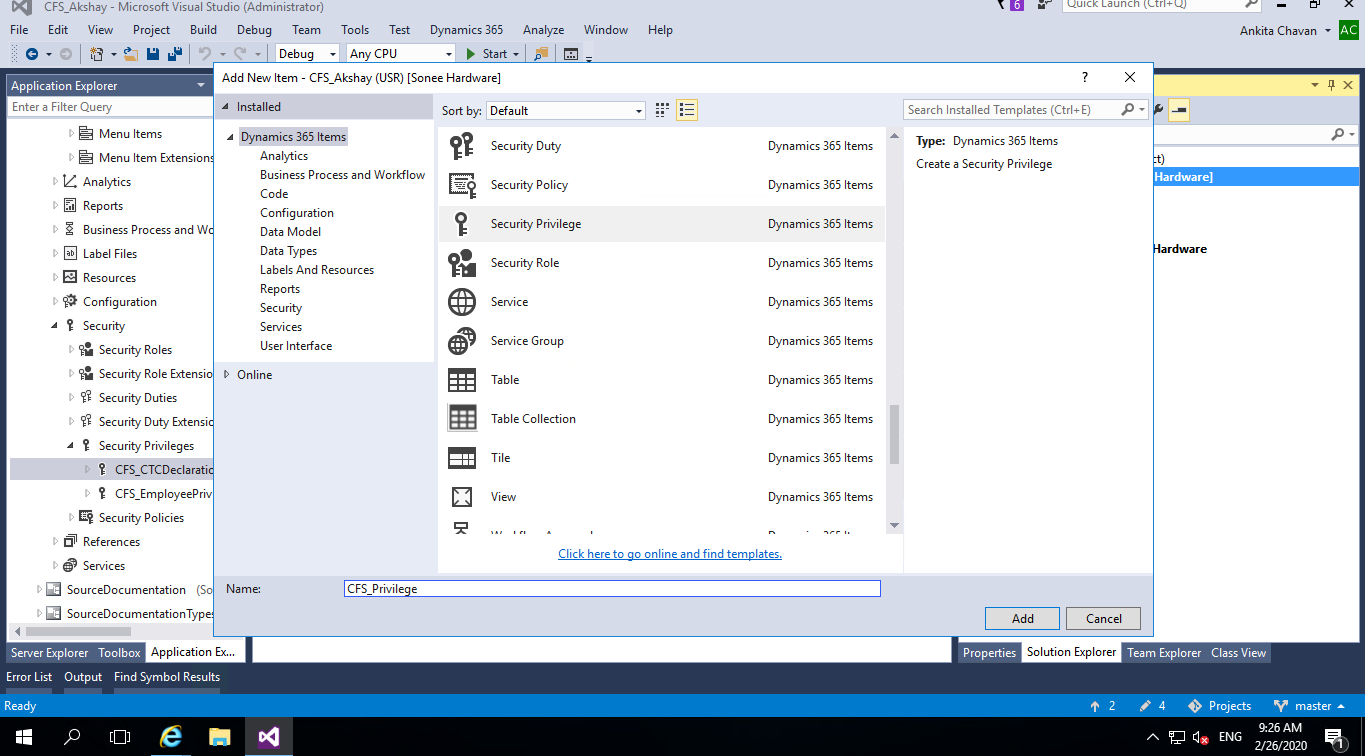Select the Table Collection template icon
Image resolution: width=1365 pixels, height=756 pixels.
coord(462,419)
